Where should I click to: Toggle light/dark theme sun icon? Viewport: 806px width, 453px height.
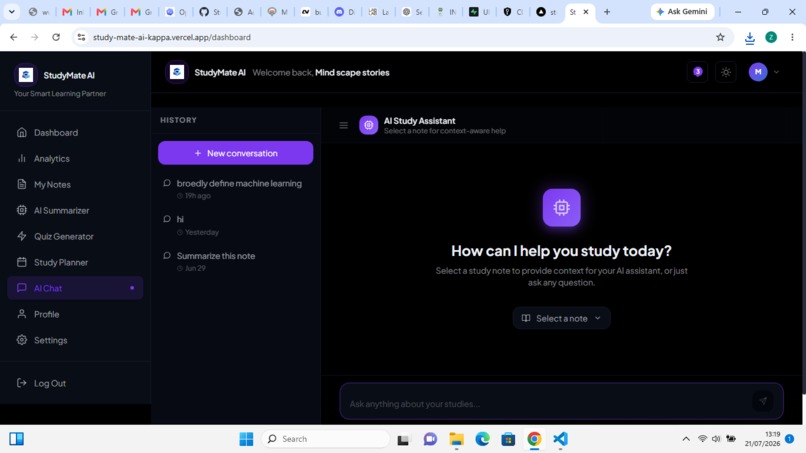point(726,72)
